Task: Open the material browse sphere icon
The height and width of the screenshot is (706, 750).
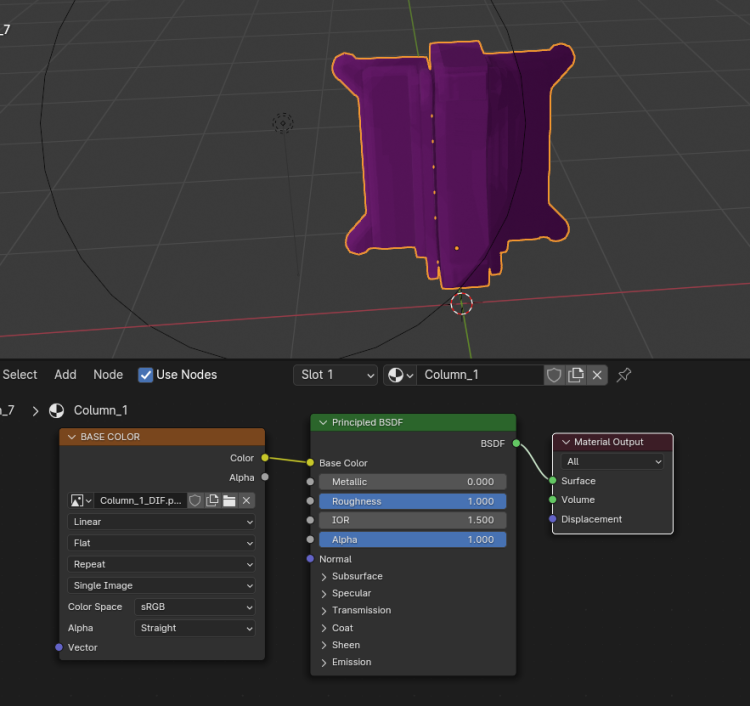Action: point(399,375)
